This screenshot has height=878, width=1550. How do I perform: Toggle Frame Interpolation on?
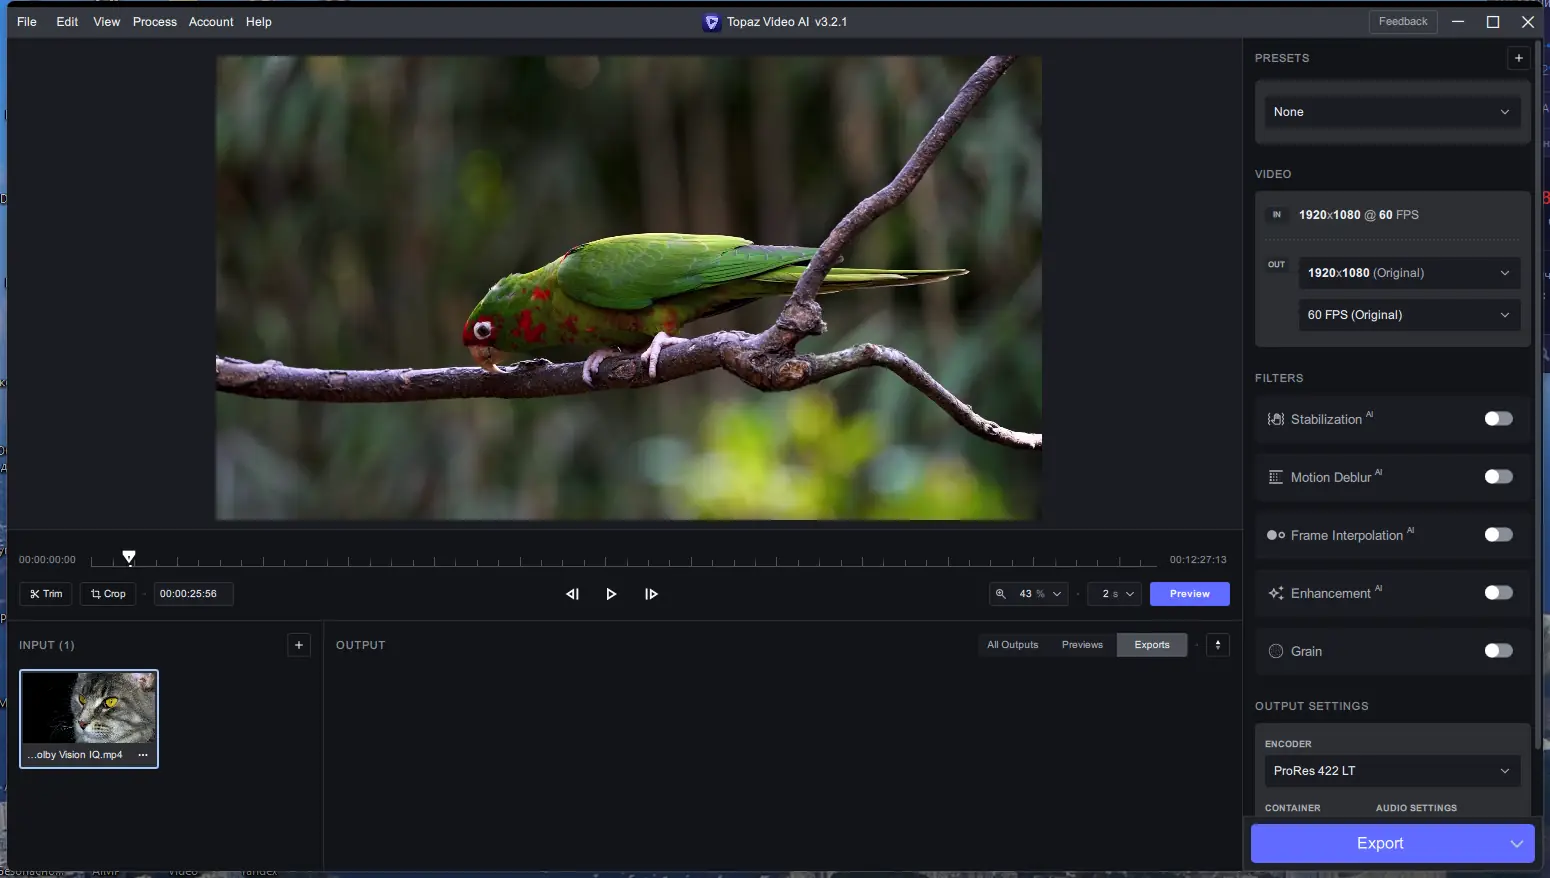click(x=1497, y=535)
